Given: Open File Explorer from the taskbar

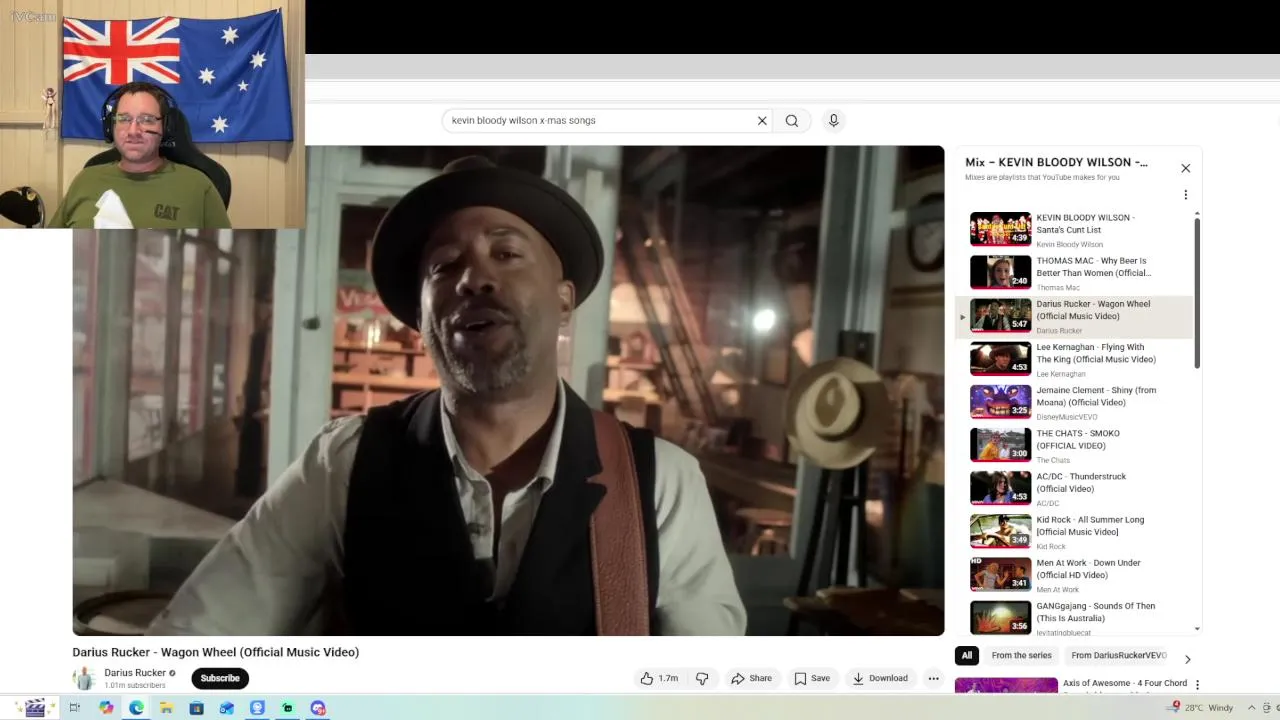Looking at the screenshot, I should tap(166, 708).
